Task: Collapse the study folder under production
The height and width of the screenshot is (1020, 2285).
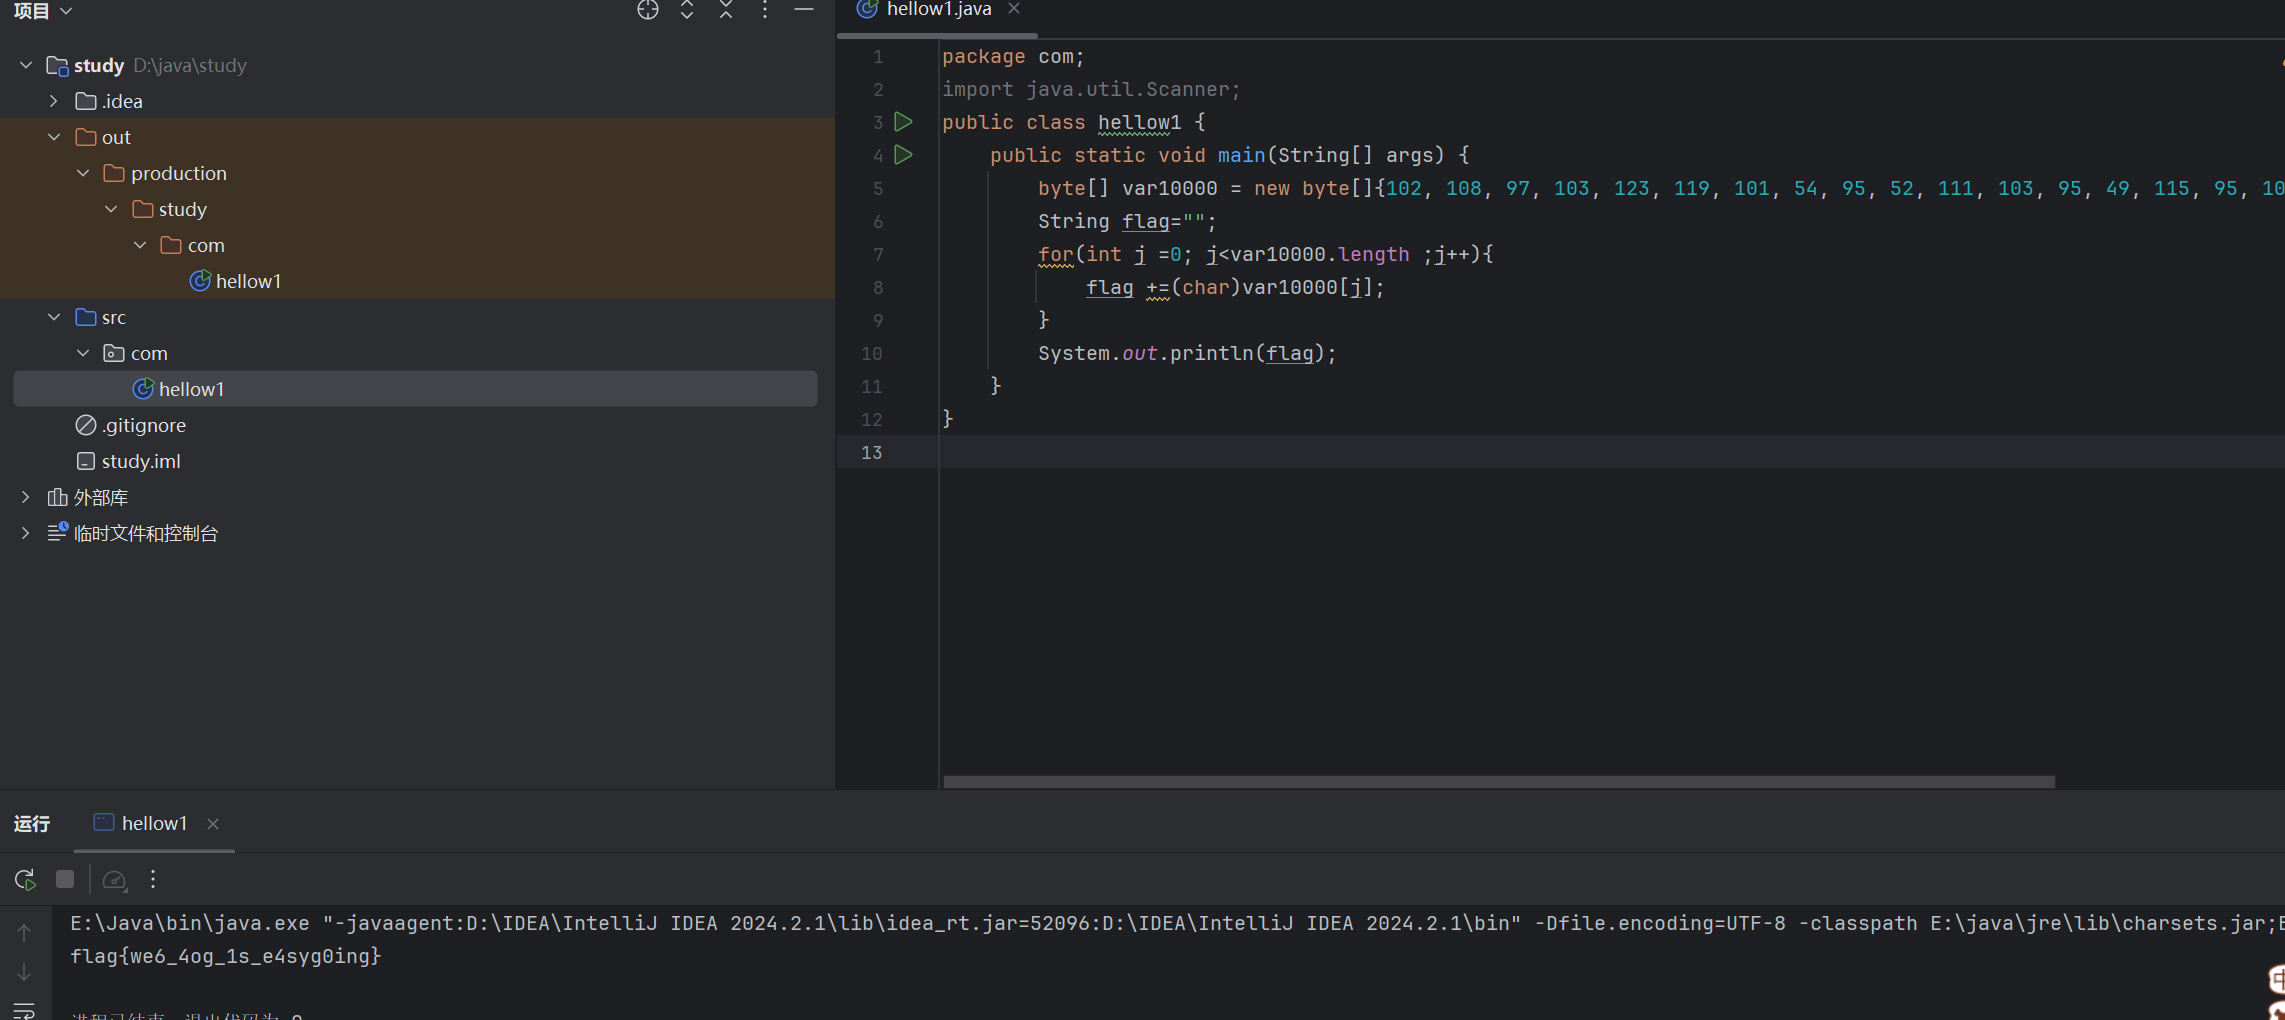Action: coord(111,209)
